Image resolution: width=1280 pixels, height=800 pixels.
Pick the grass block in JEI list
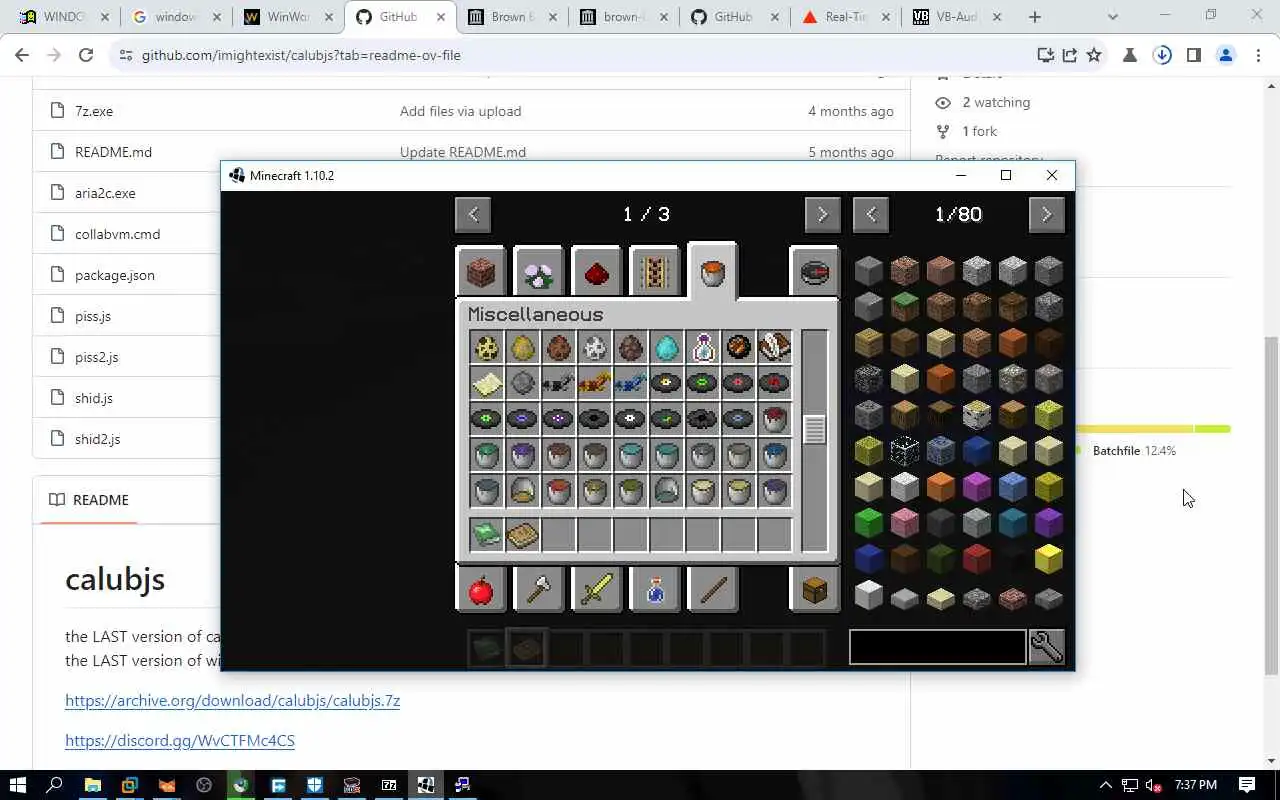(x=904, y=305)
